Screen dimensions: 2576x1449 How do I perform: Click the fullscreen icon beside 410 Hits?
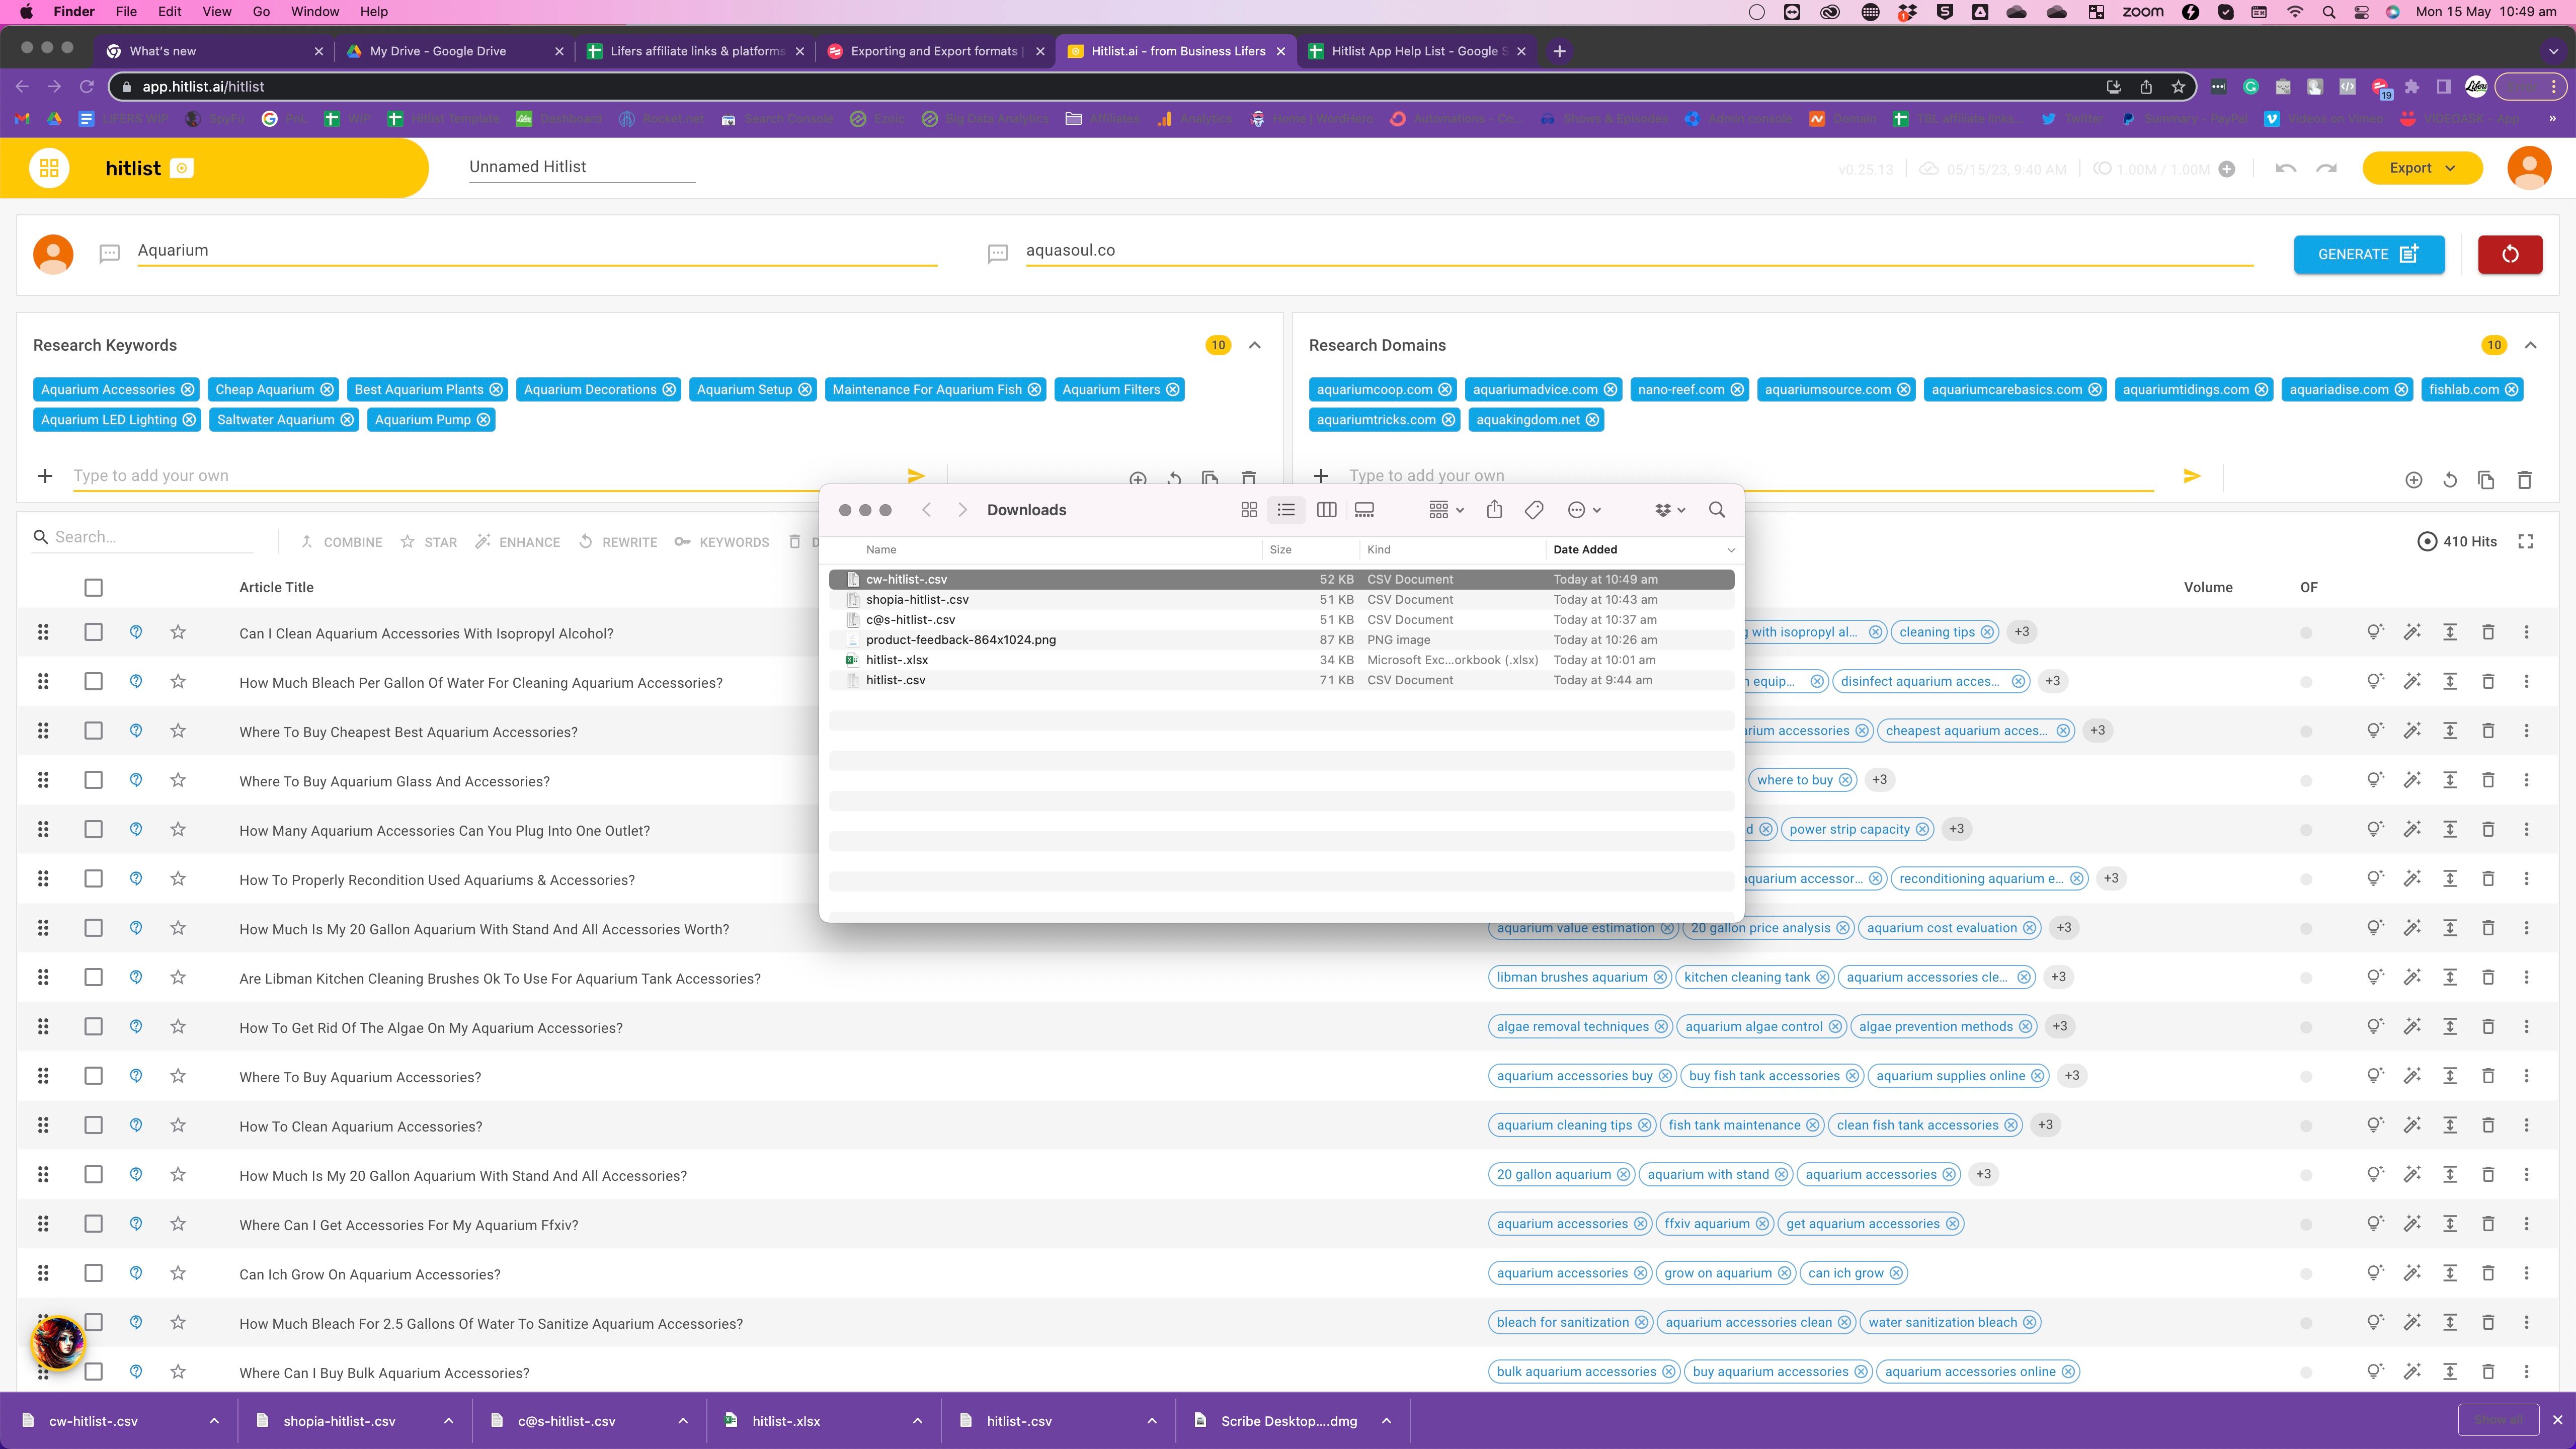pyautogui.click(x=2526, y=541)
